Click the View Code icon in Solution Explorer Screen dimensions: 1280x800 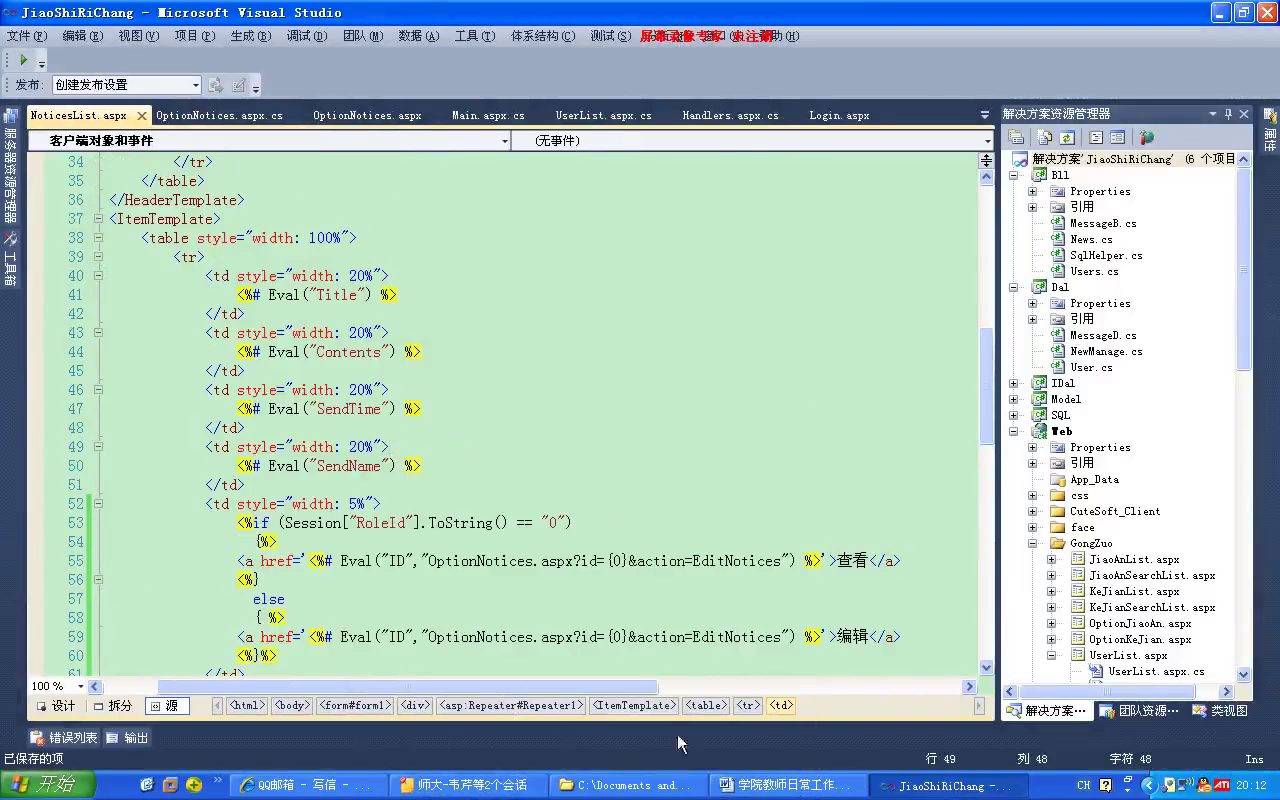click(x=1096, y=138)
